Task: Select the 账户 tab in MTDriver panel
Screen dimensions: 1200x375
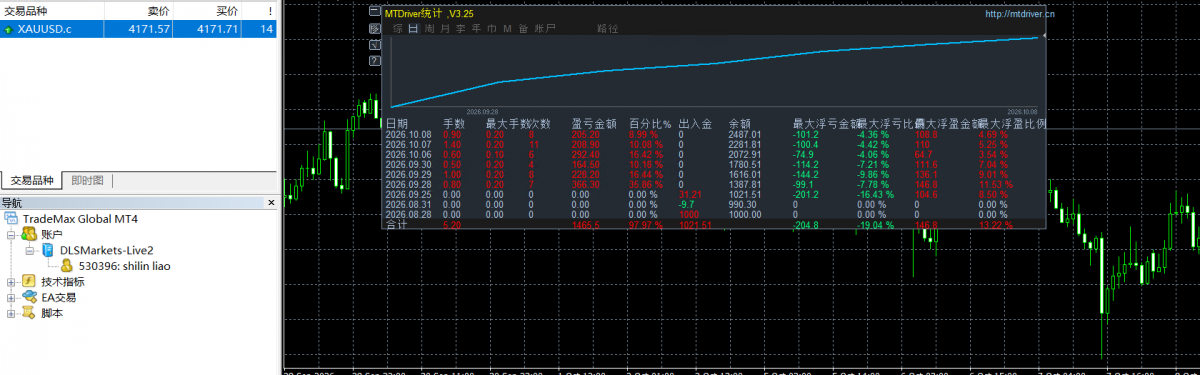Action: click(x=545, y=29)
